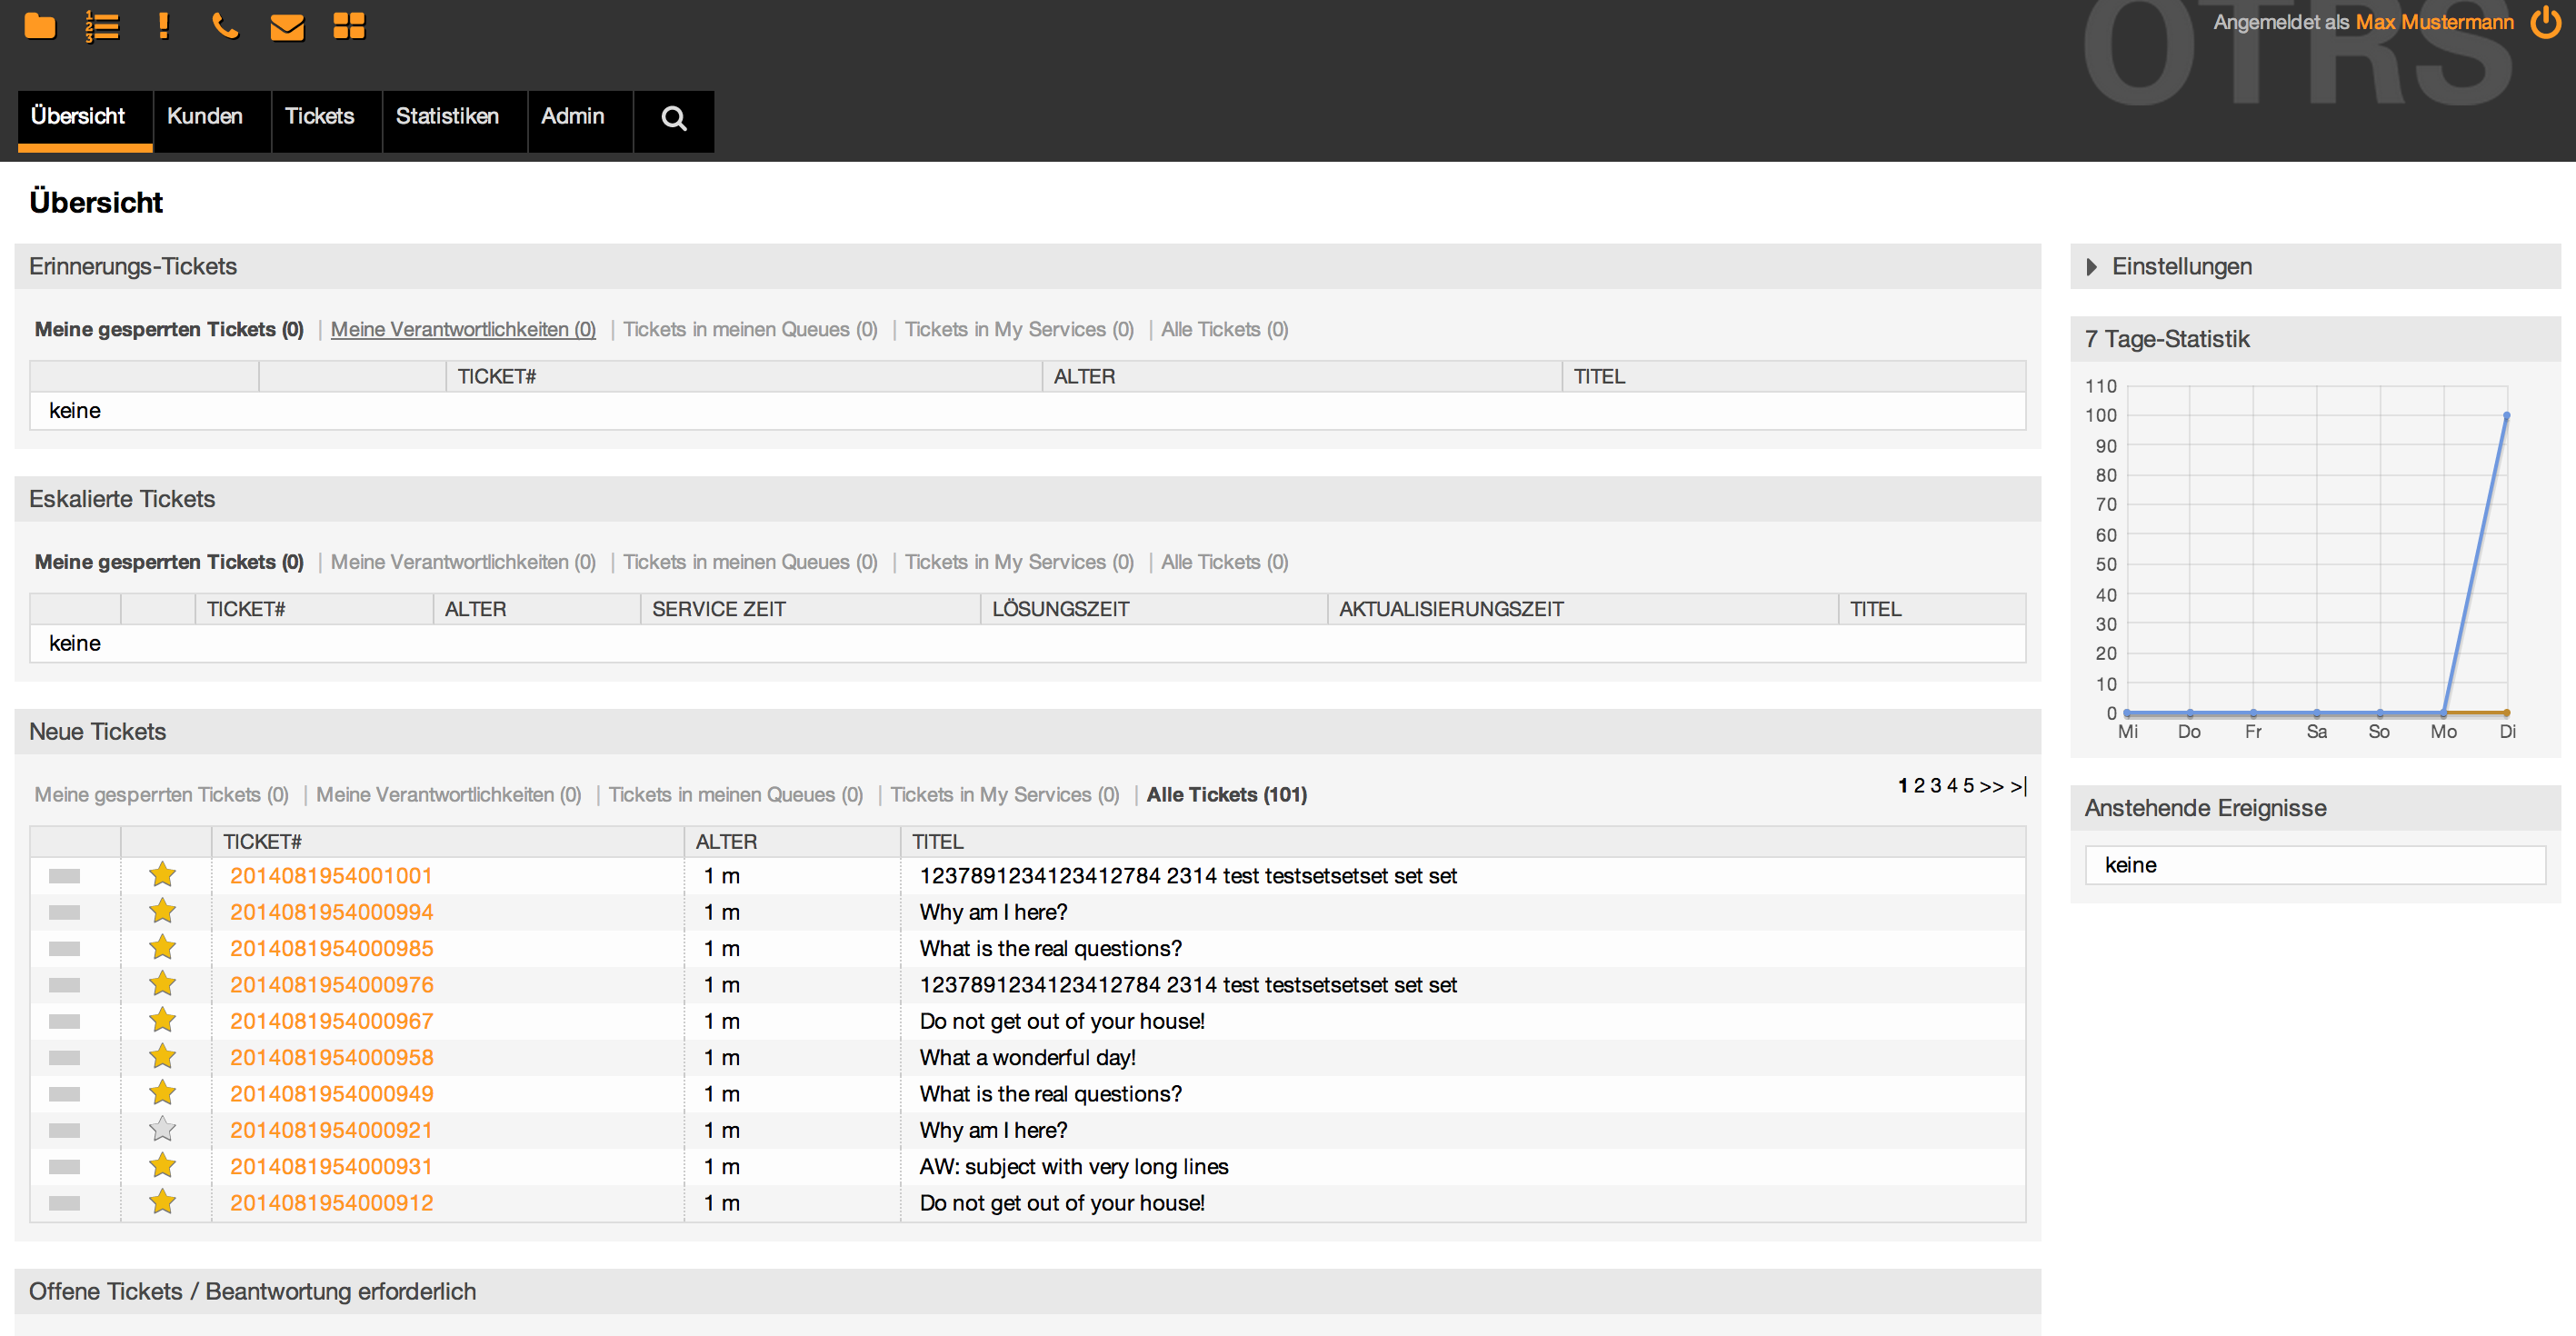The image size is (2576, 1336).
Task: Open ticket 2014081954000967
Action: pos(331,1021)
